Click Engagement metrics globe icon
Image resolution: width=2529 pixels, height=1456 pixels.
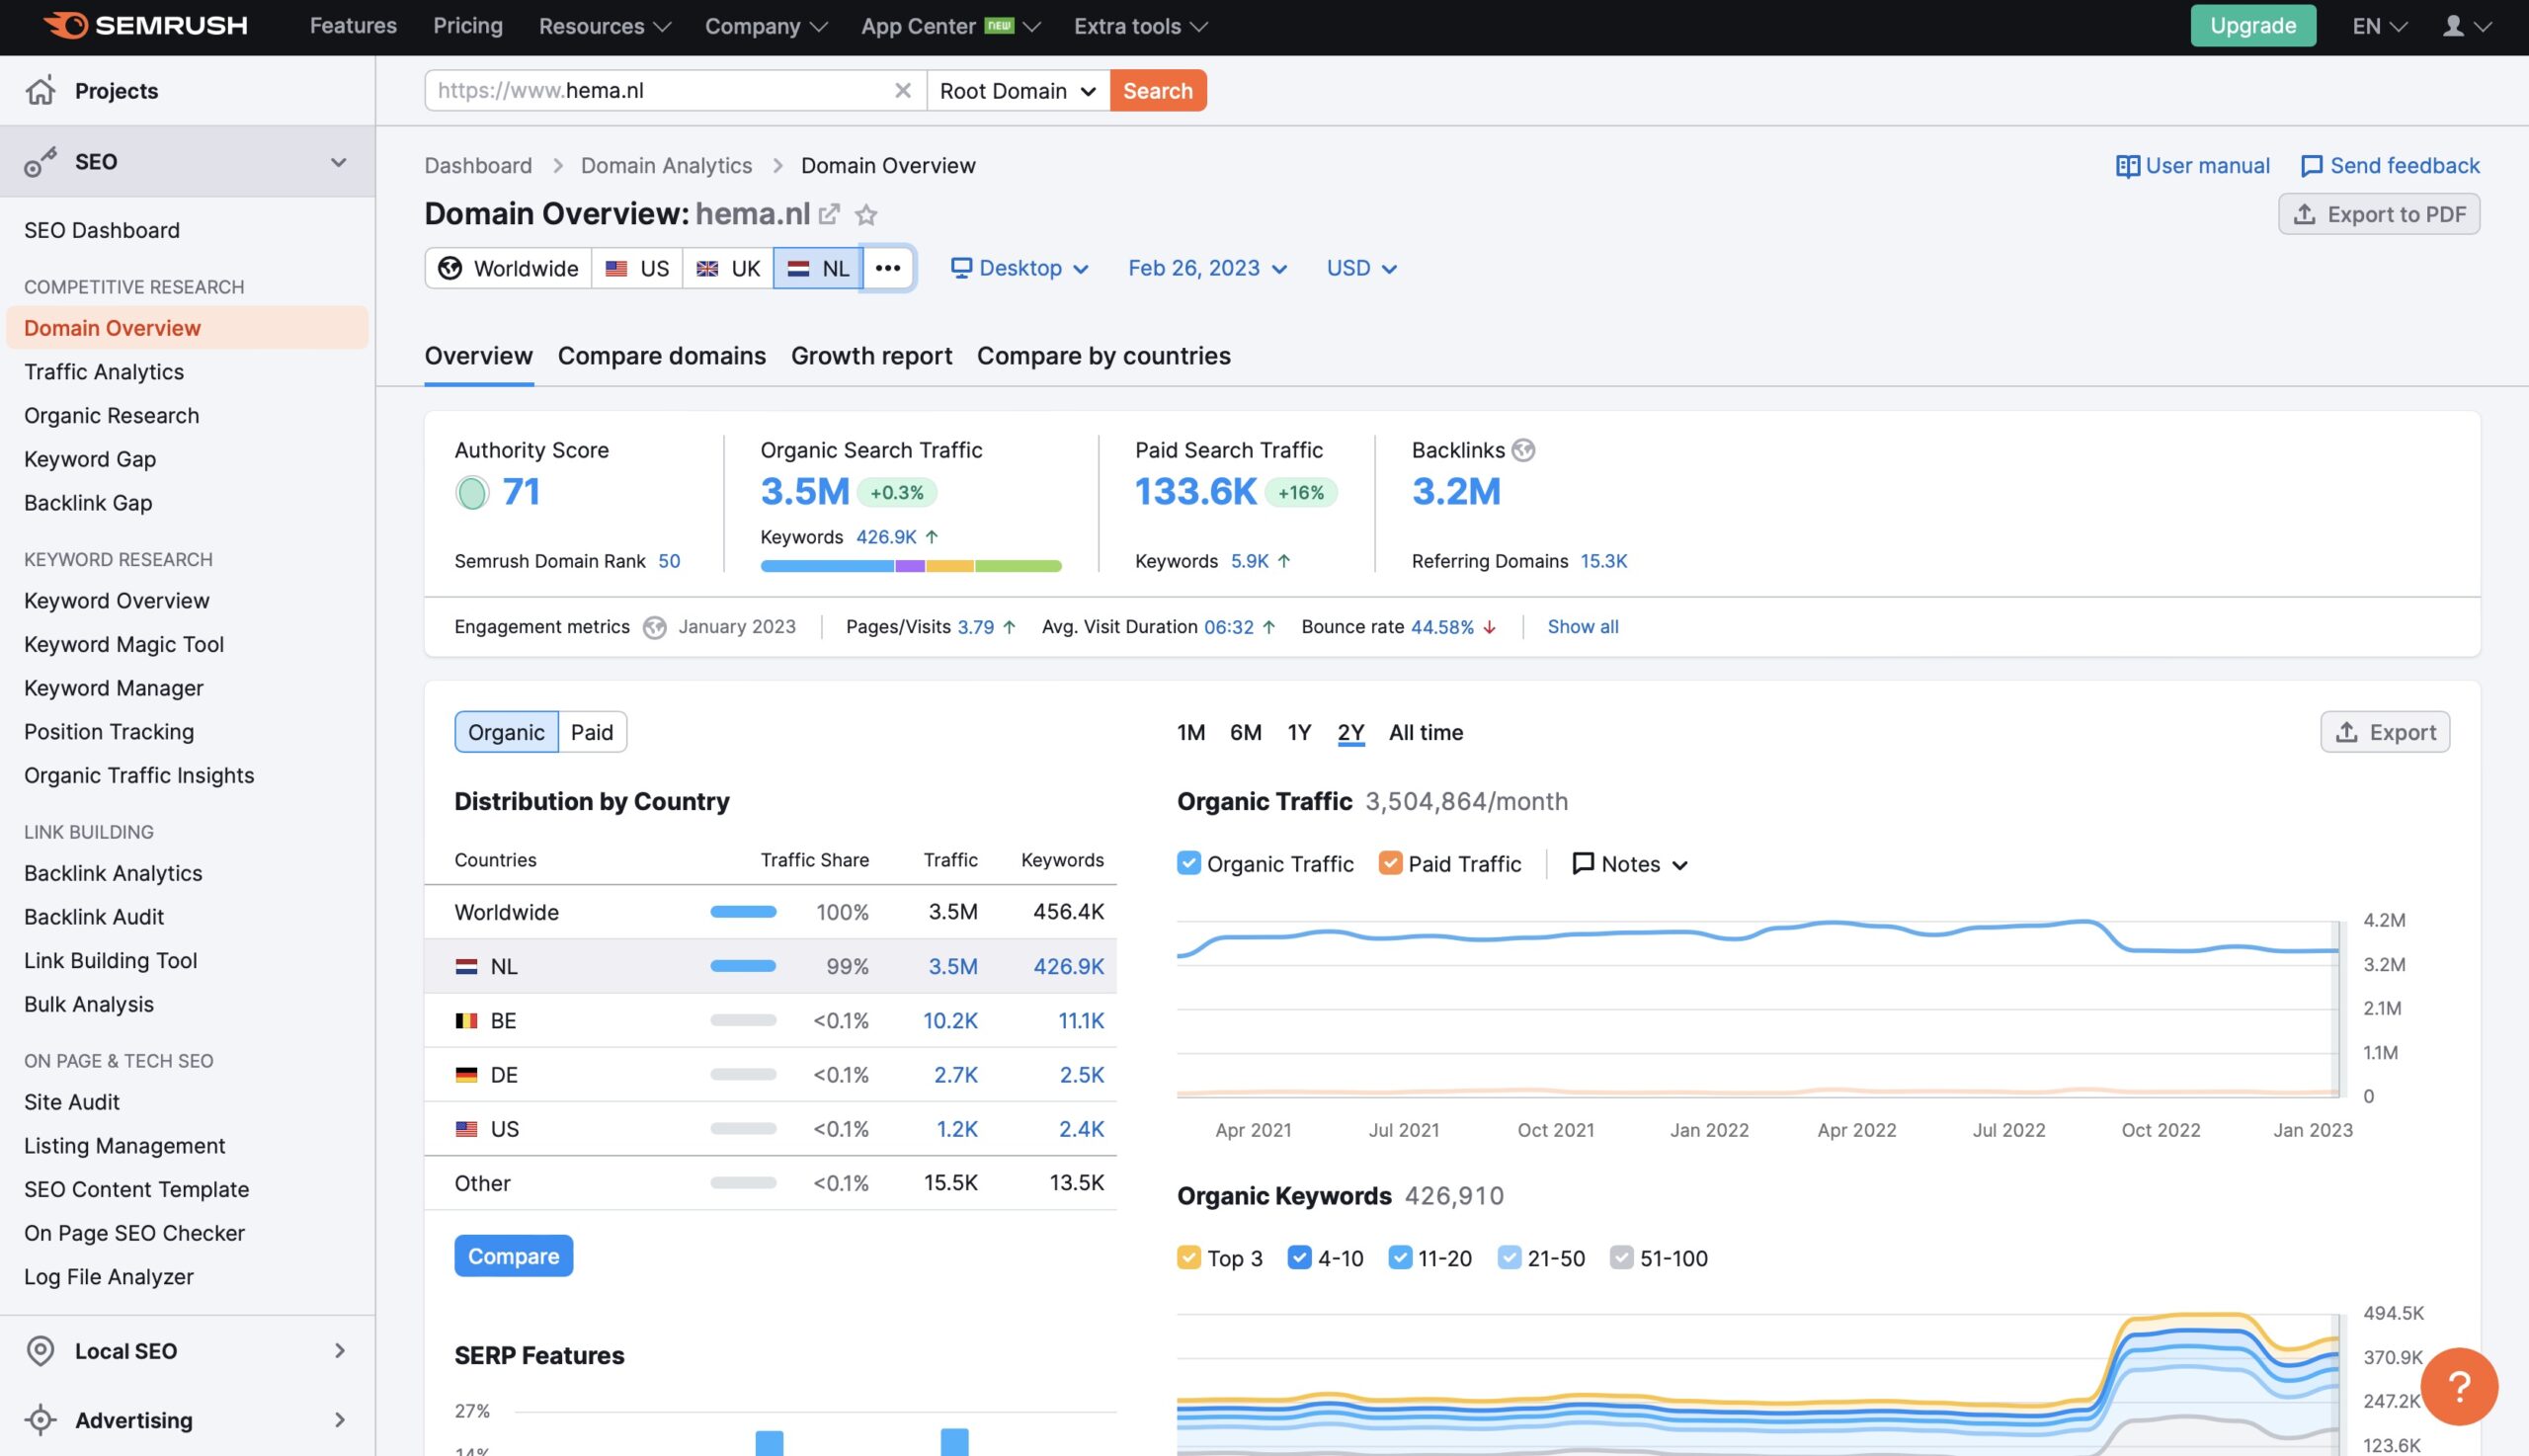(x=654, y=627)
